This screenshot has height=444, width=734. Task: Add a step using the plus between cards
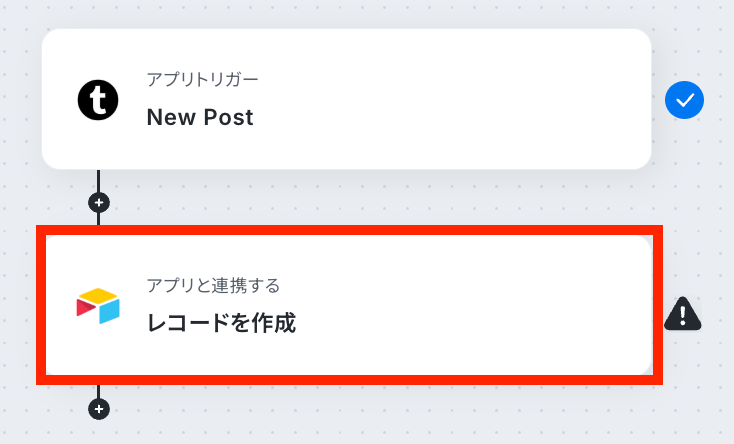click(x=98, y=201)
